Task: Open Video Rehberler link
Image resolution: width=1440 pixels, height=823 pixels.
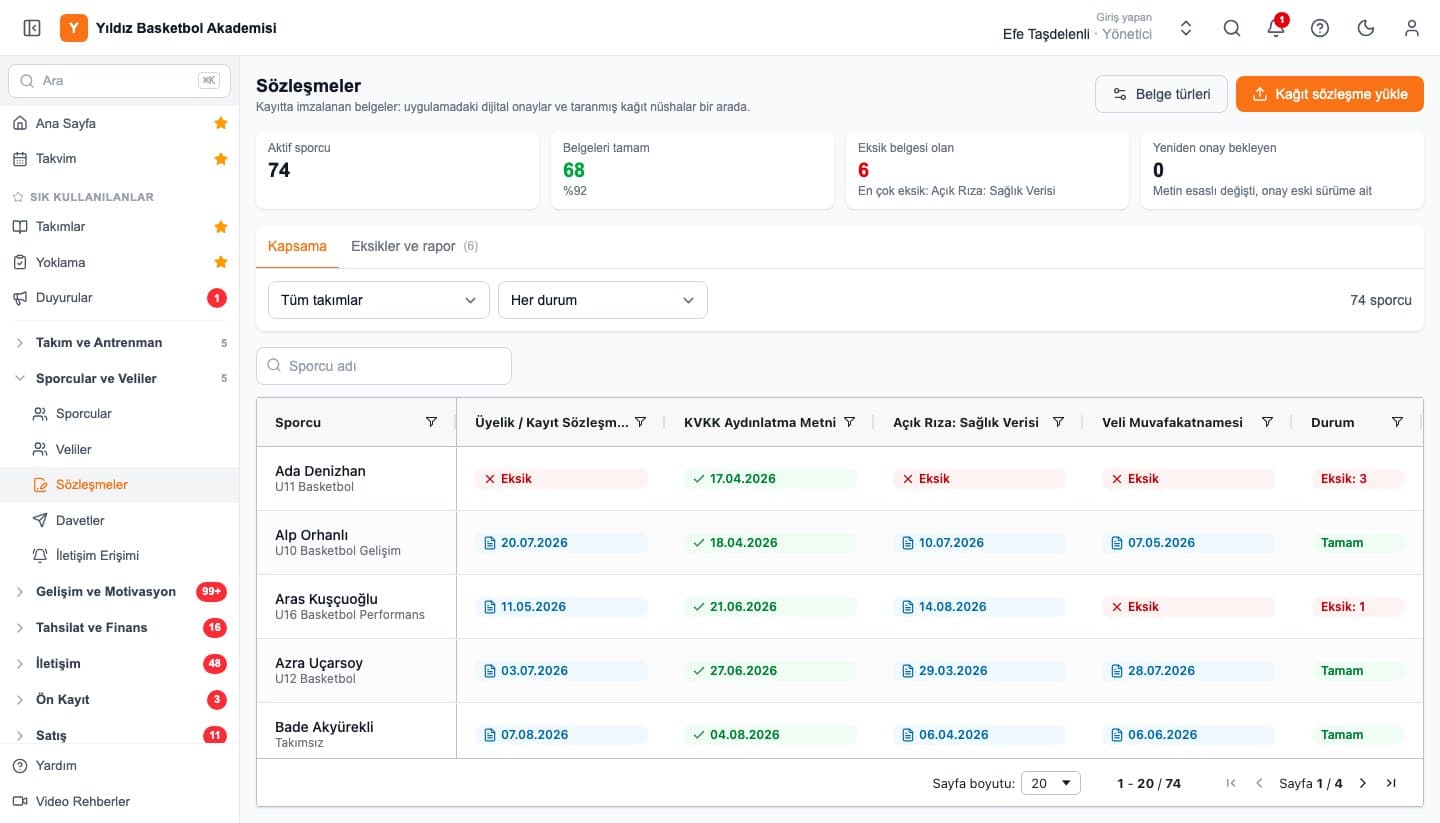Action: click(x=119, y=801)
